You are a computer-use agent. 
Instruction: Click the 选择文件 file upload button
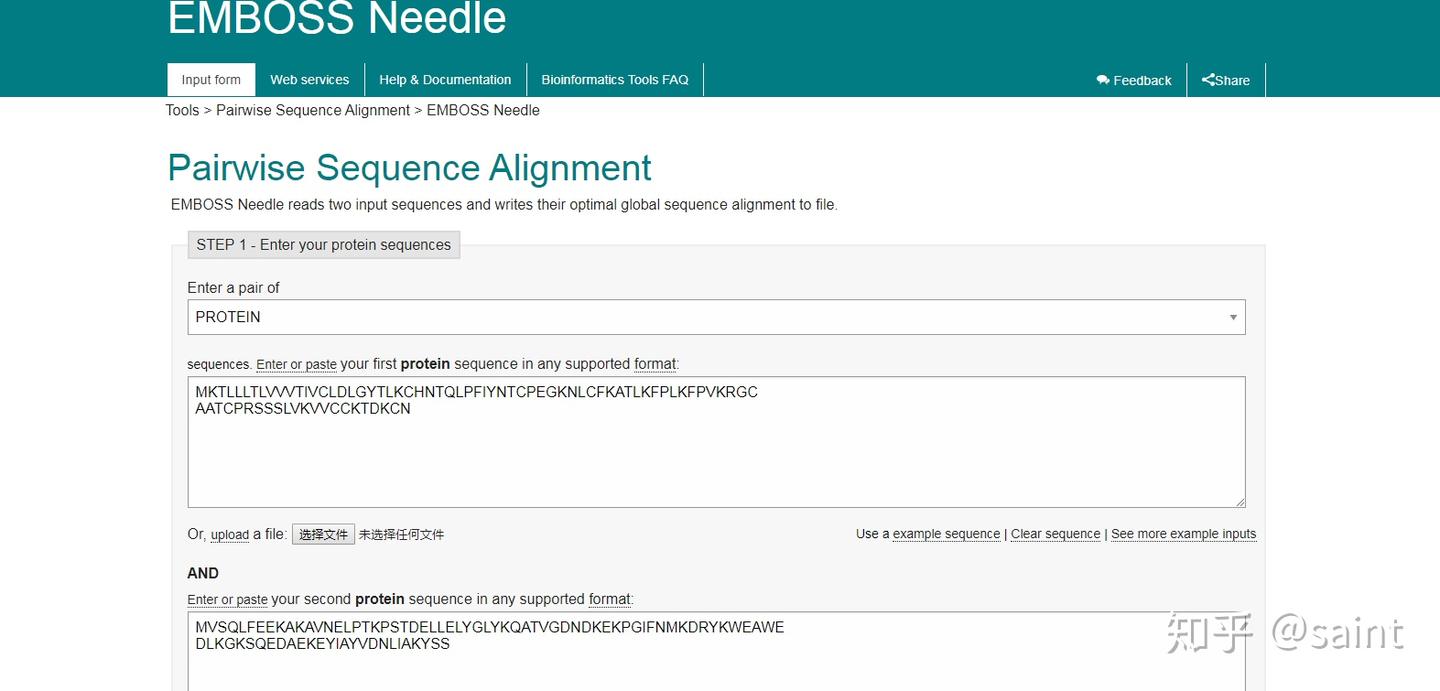(x=322, y=534)
